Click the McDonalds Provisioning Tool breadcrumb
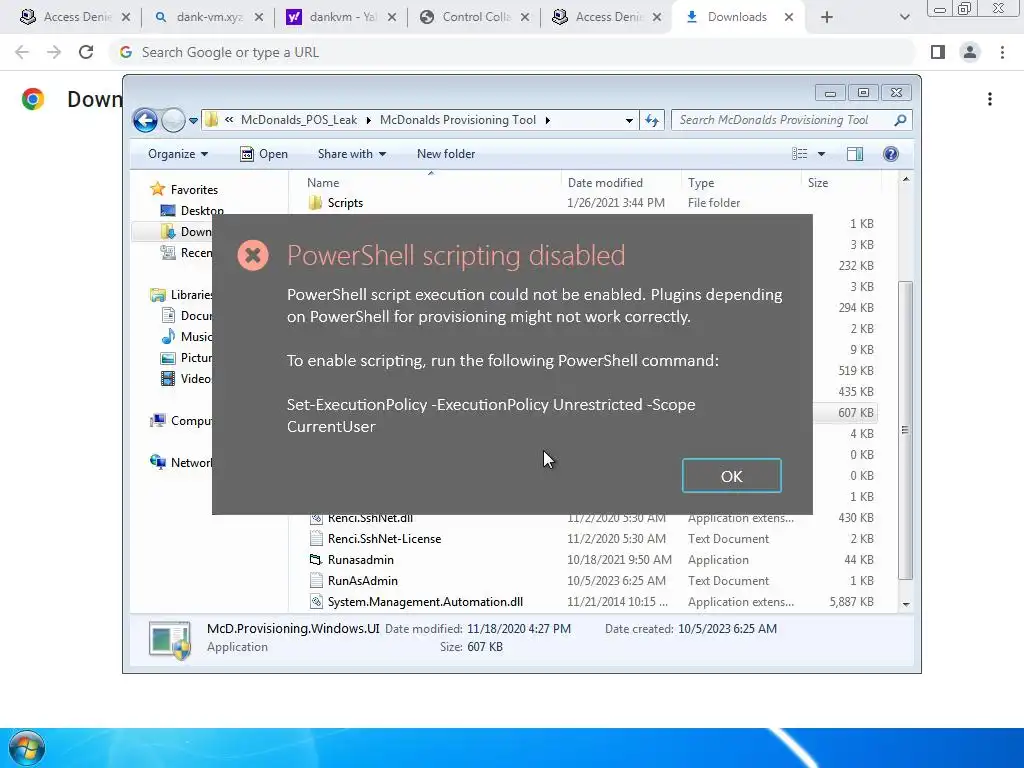1024x768 pixels. [x=458, y=120]
